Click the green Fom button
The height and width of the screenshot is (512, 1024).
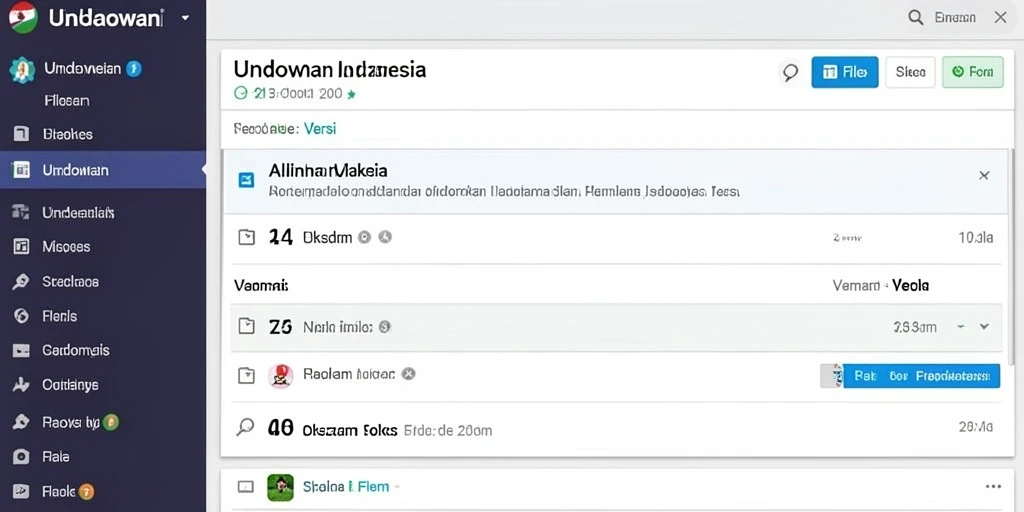point(972,72)
